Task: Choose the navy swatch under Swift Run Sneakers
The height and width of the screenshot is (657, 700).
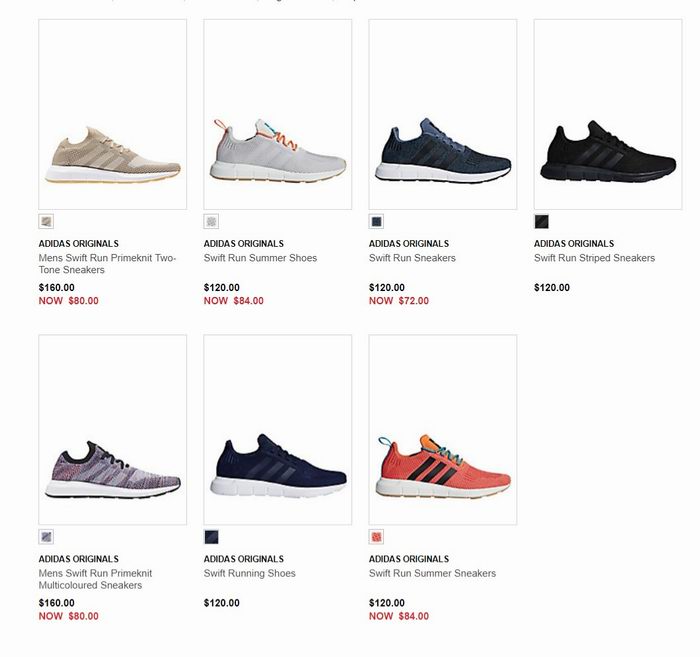Action: pos(376,221)
